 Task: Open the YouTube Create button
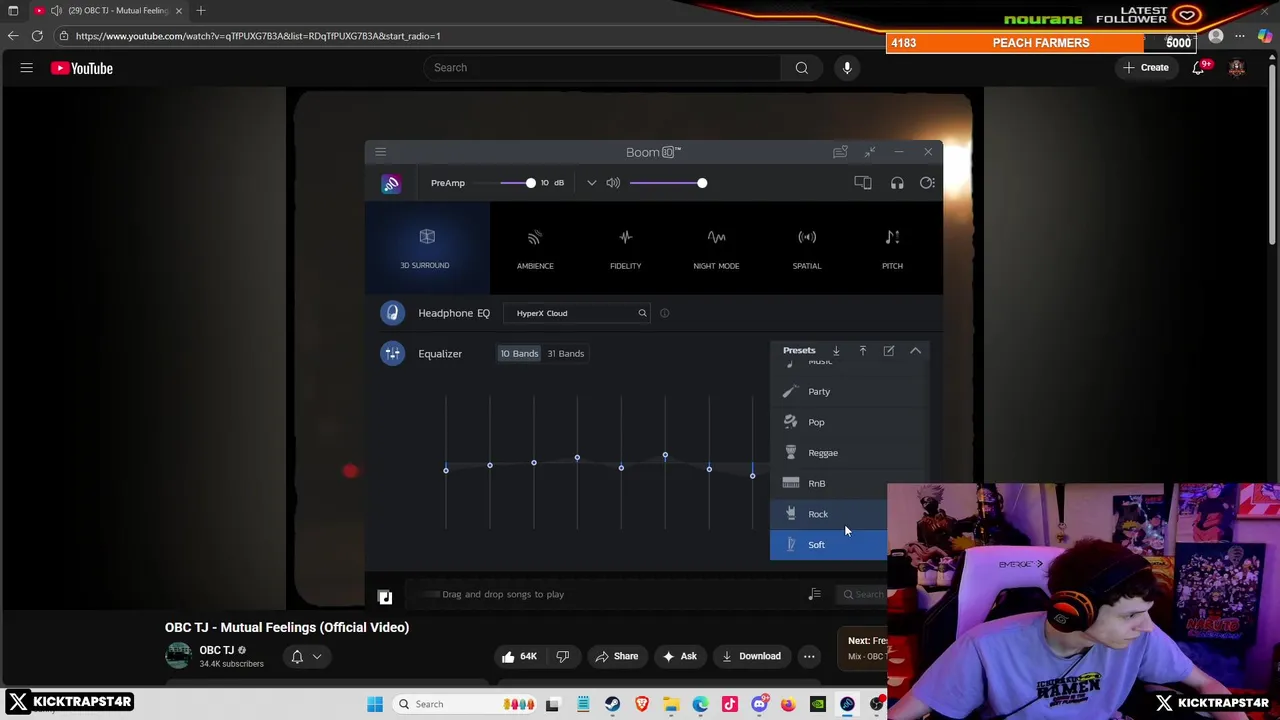click(x=1145, y=68)
